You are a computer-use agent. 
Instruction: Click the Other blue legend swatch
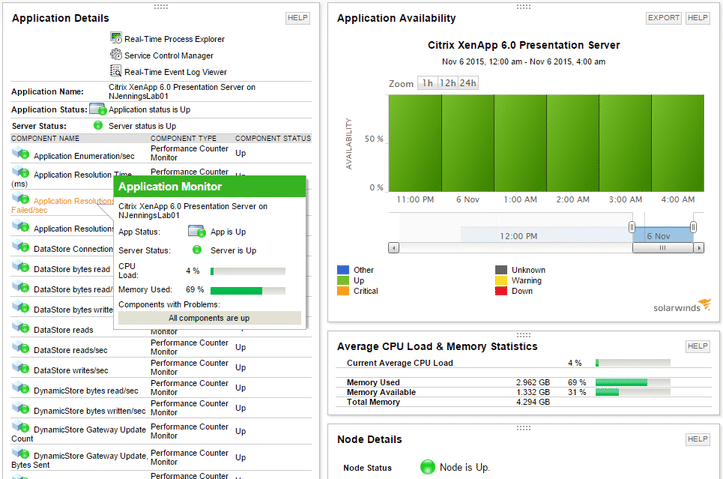(x=343, y=270)
